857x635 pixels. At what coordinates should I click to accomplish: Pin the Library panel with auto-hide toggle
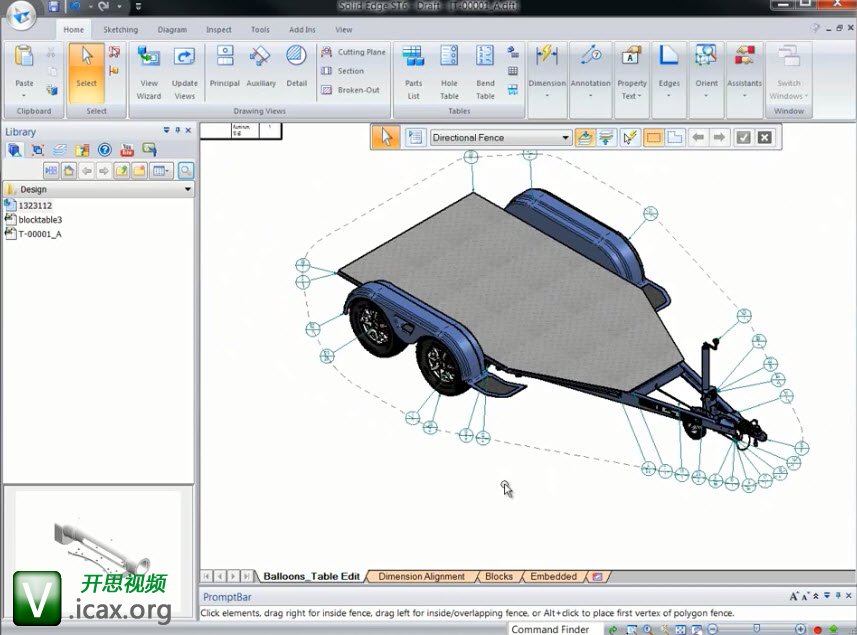[x=178, y=131]
